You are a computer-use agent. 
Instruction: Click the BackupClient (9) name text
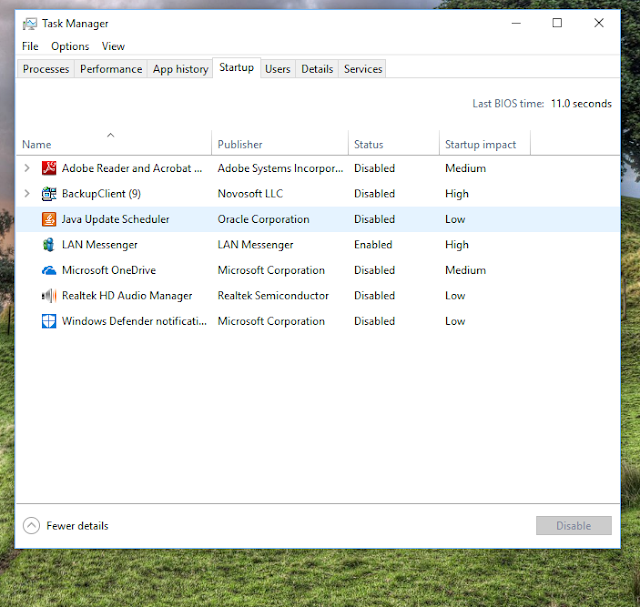pyautogui.click(x=101, y=193)
